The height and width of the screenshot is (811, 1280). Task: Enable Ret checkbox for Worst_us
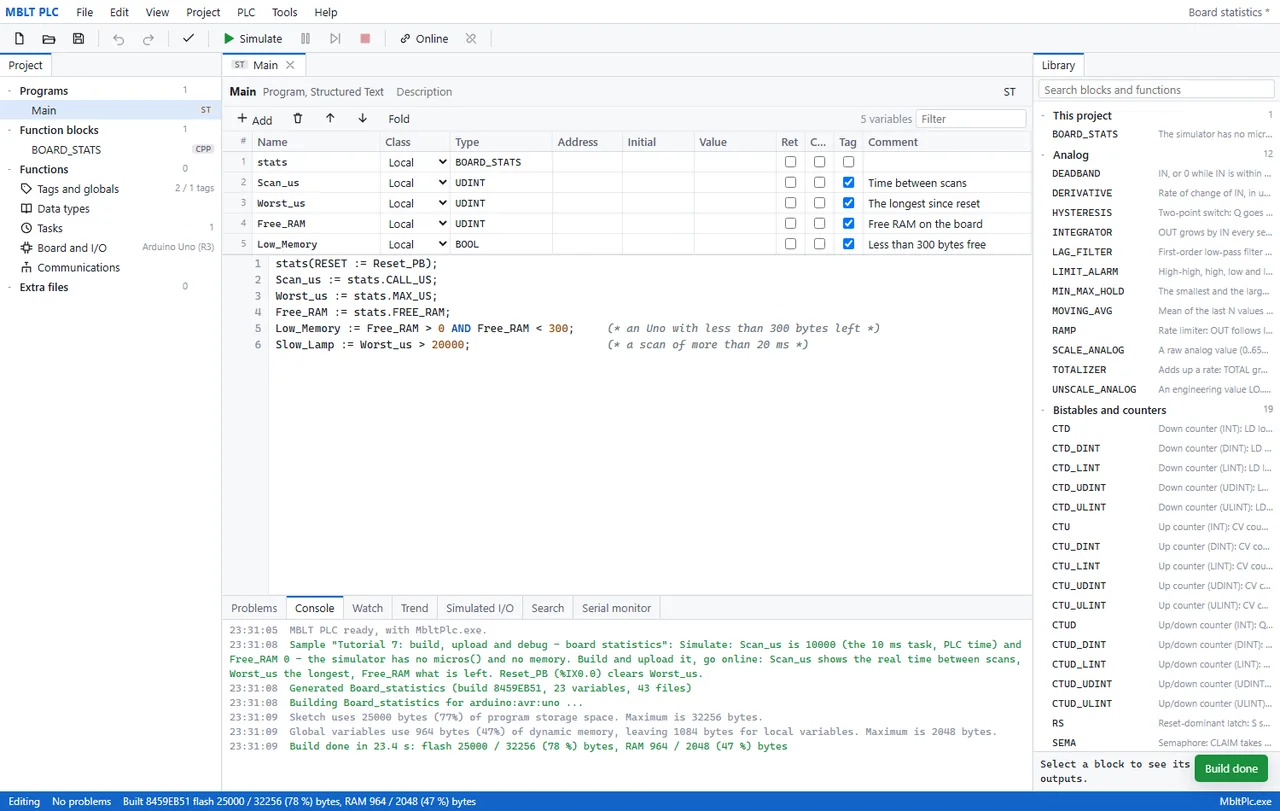[x=790, y=203]
